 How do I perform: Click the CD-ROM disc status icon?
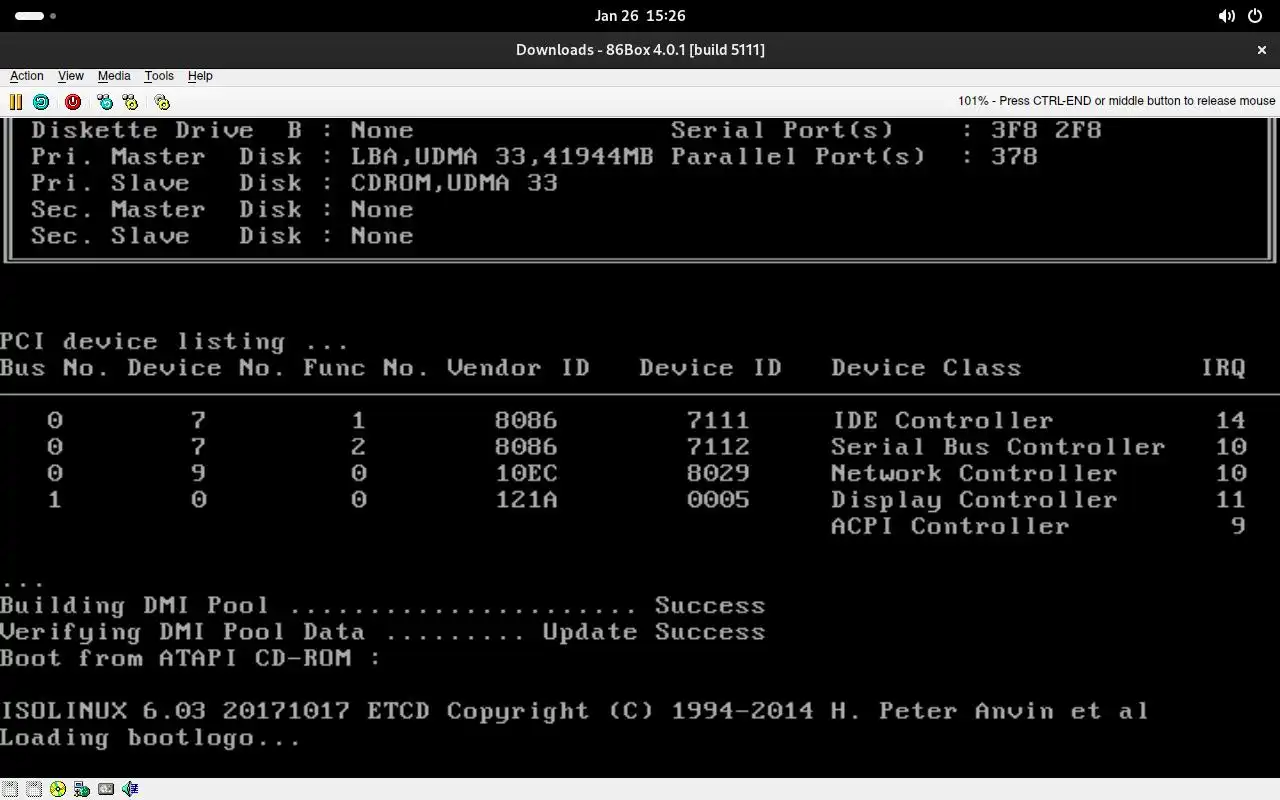58,789
